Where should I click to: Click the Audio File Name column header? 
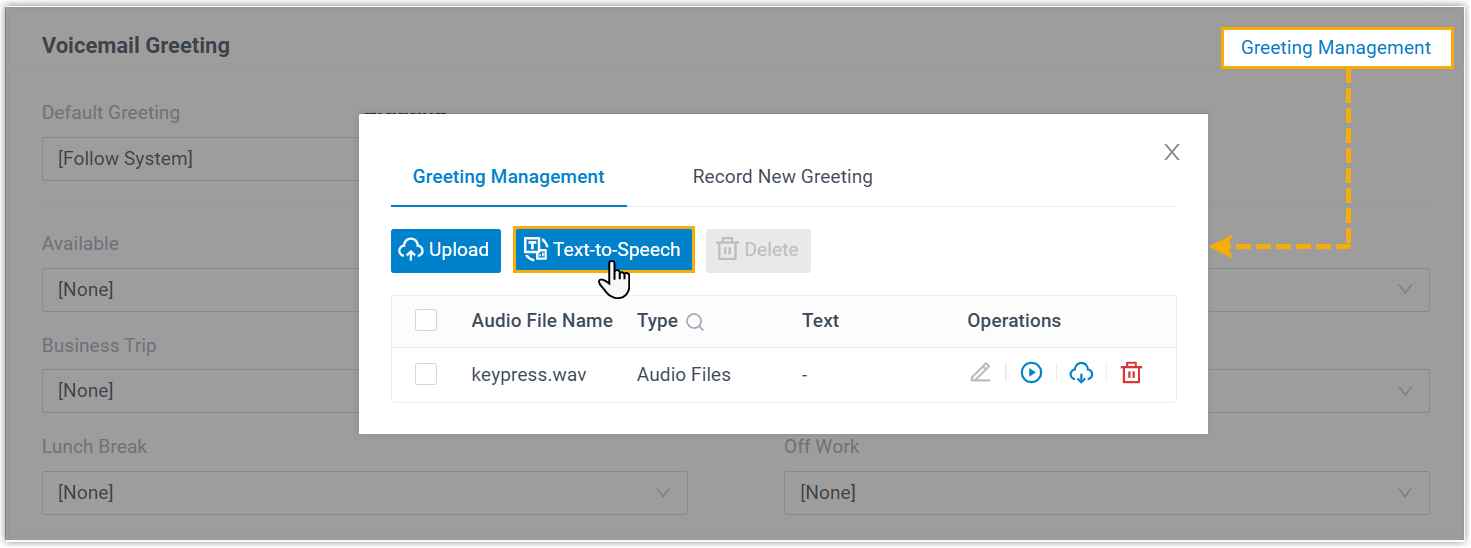click(x=542, y=321)
